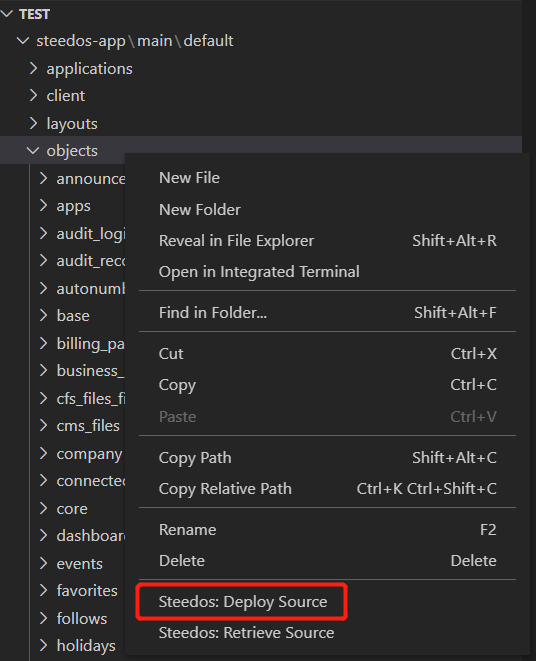
Task: Collapse the TEST root section chevron
Action: 7,14
